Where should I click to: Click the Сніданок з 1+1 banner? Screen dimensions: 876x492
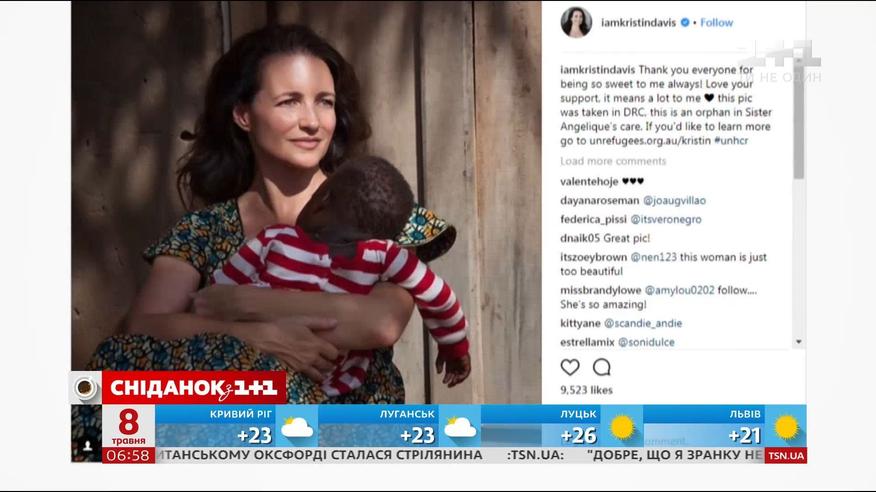(x=194, y=387)
